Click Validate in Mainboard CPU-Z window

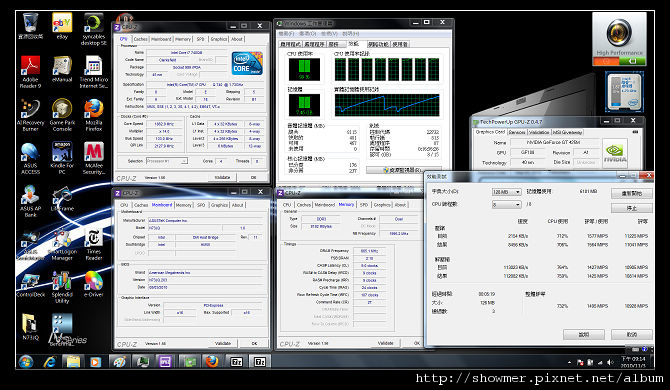pyautogui.click(x=223, y=343)
